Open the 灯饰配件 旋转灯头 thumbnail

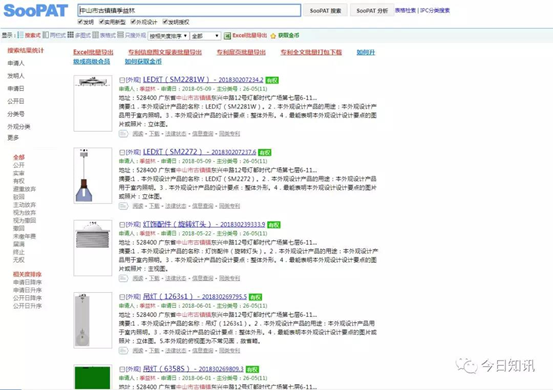click(93, 248)
